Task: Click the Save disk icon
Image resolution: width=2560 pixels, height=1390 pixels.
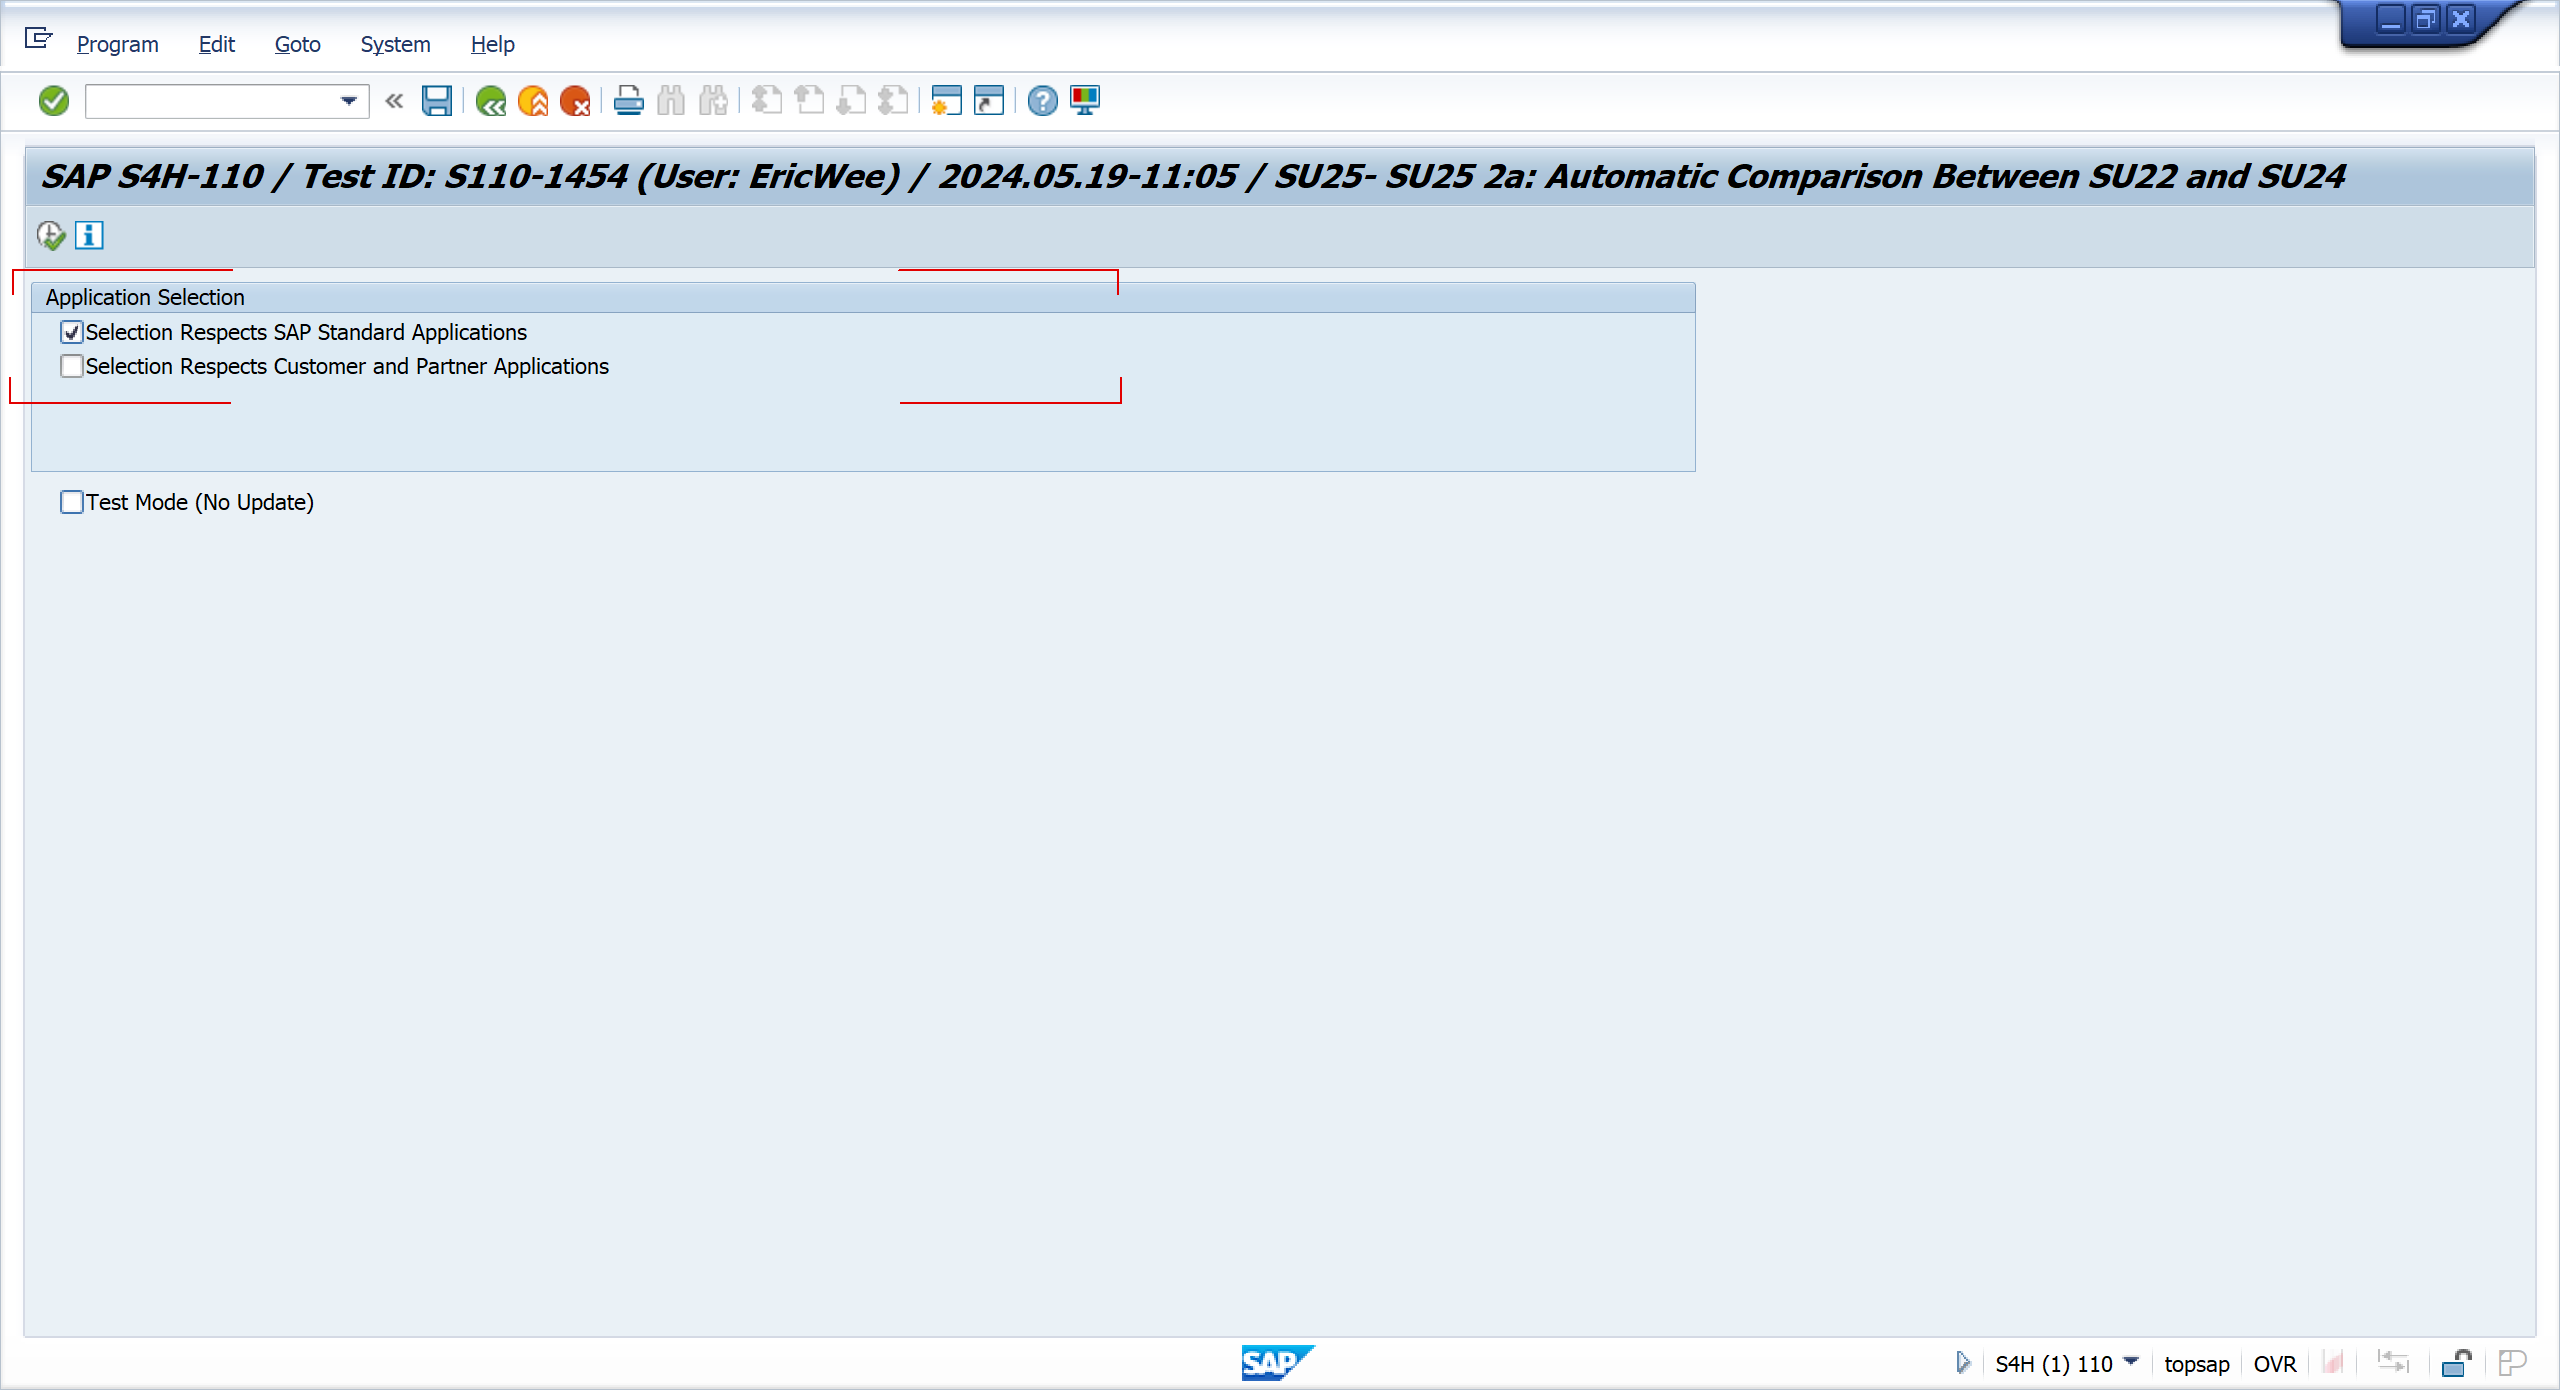Action: pos(437,101)
